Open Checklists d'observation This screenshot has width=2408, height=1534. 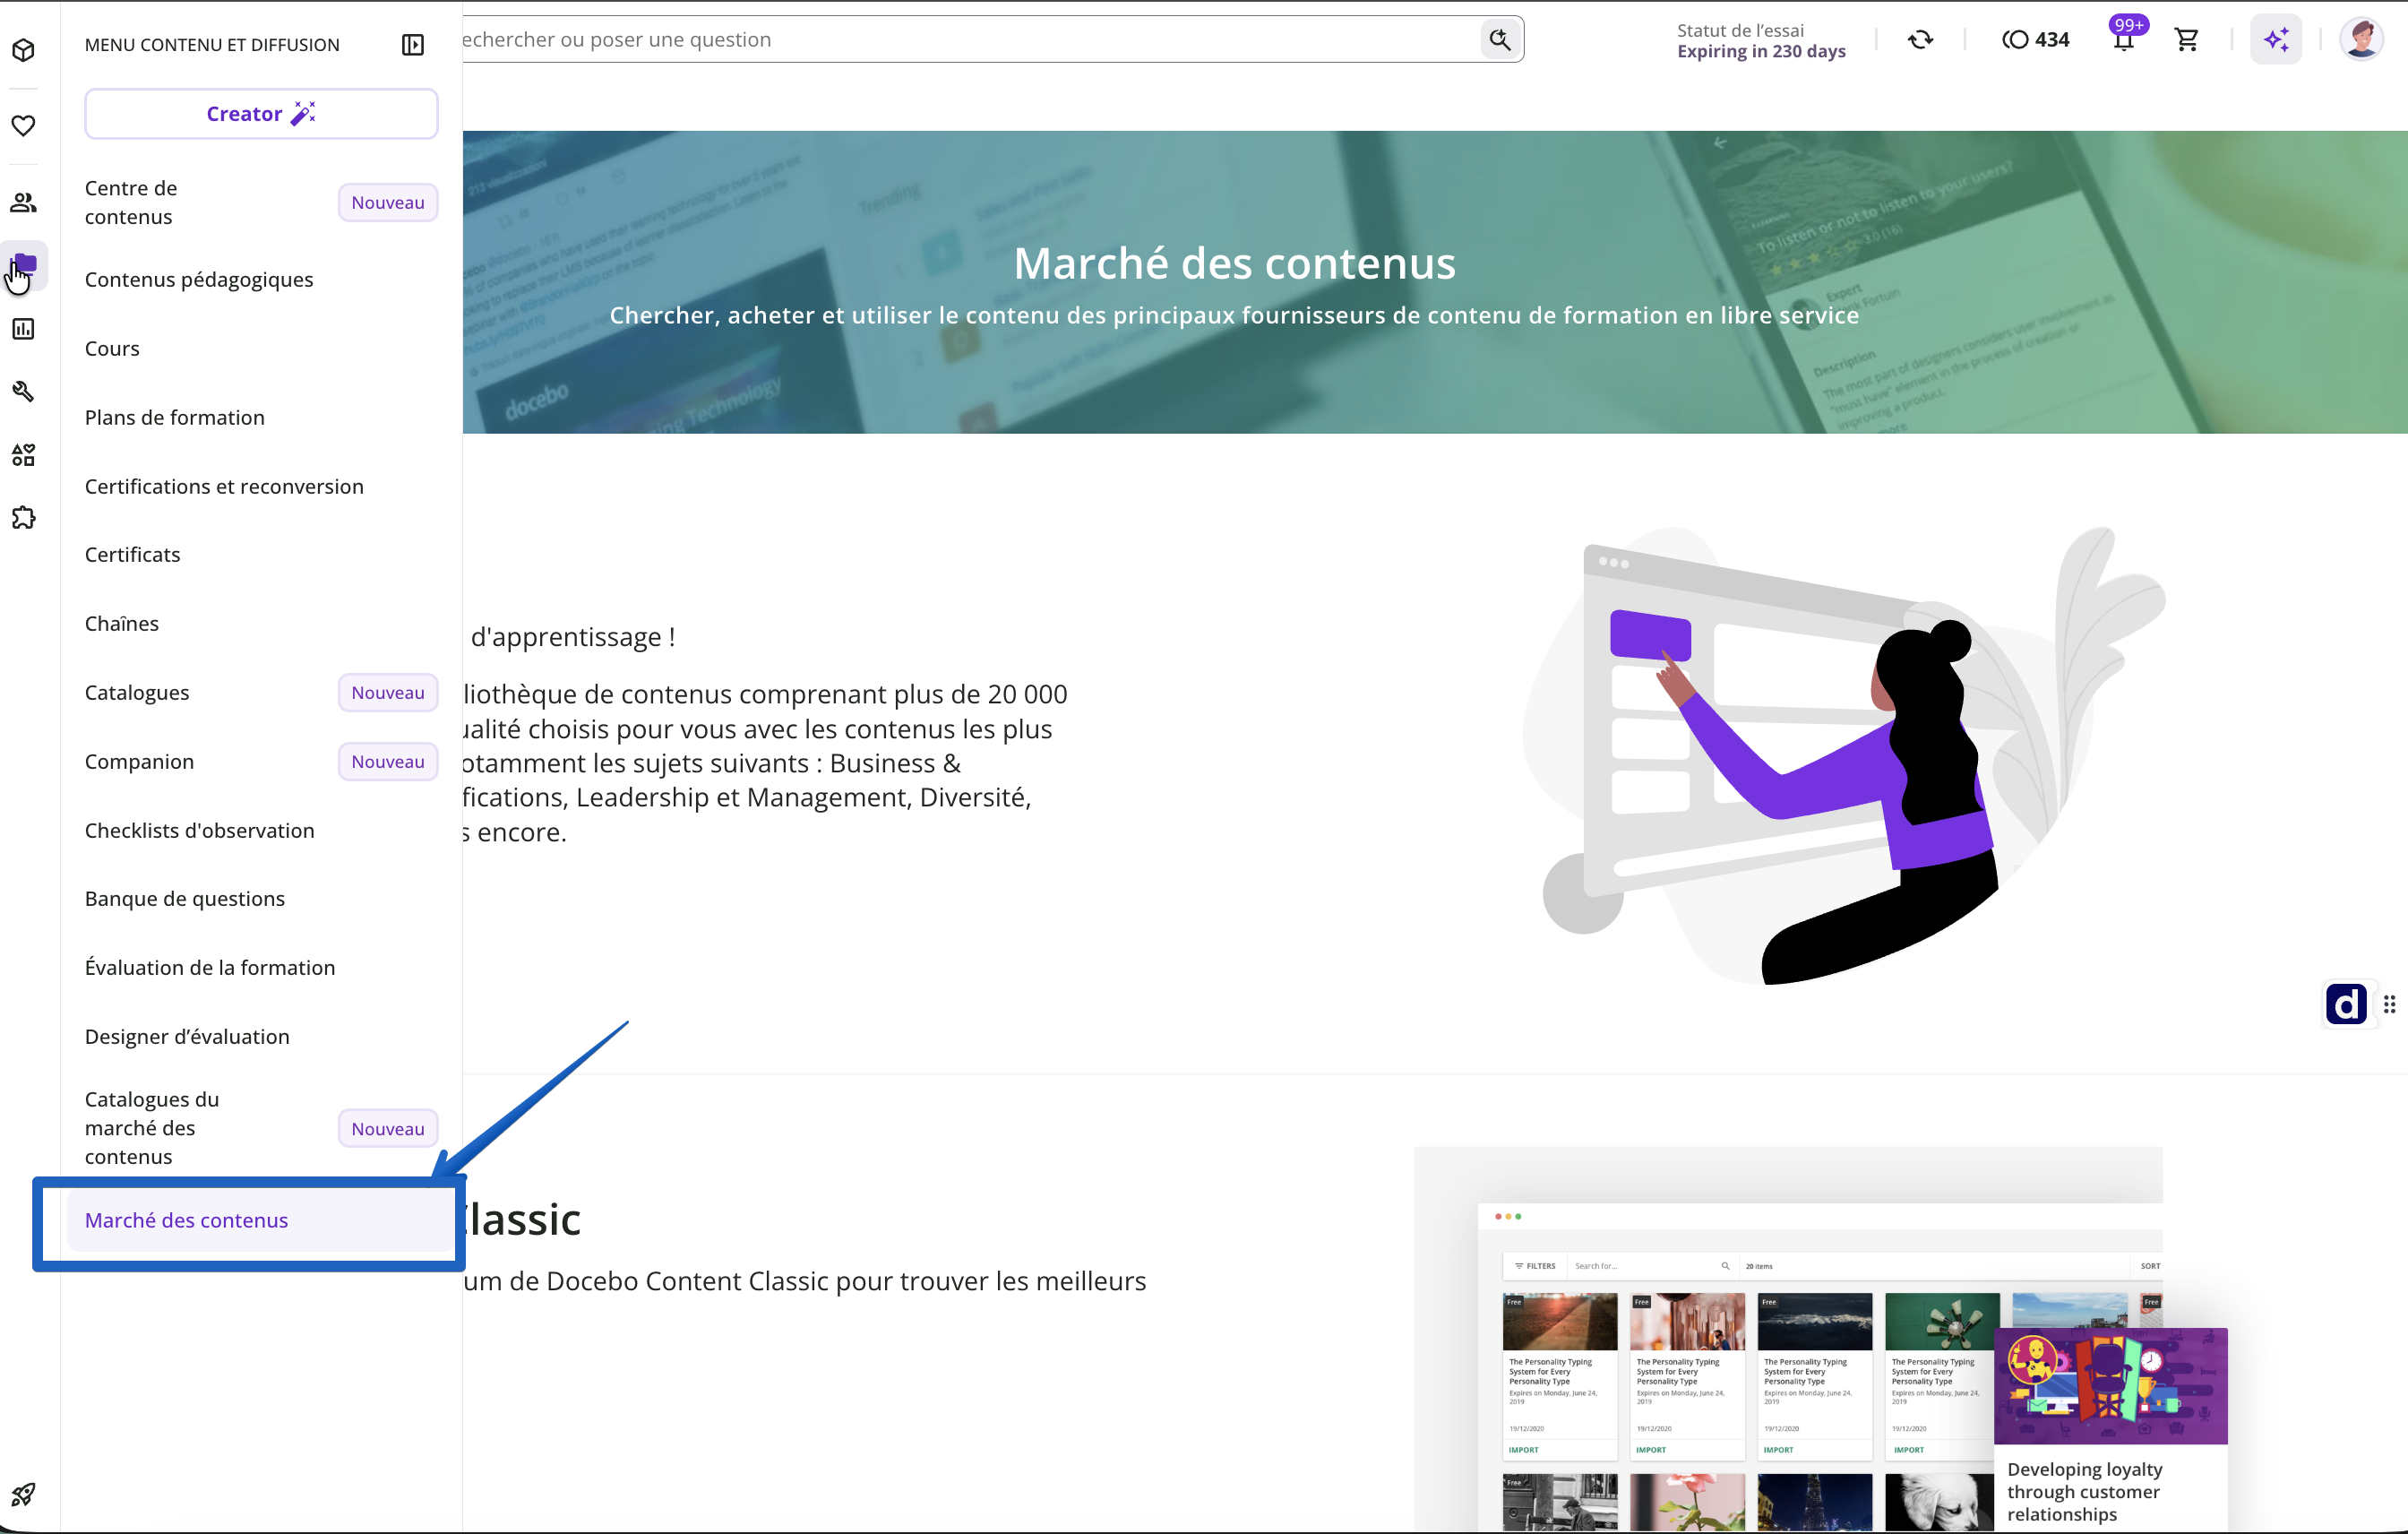[261, 830]
